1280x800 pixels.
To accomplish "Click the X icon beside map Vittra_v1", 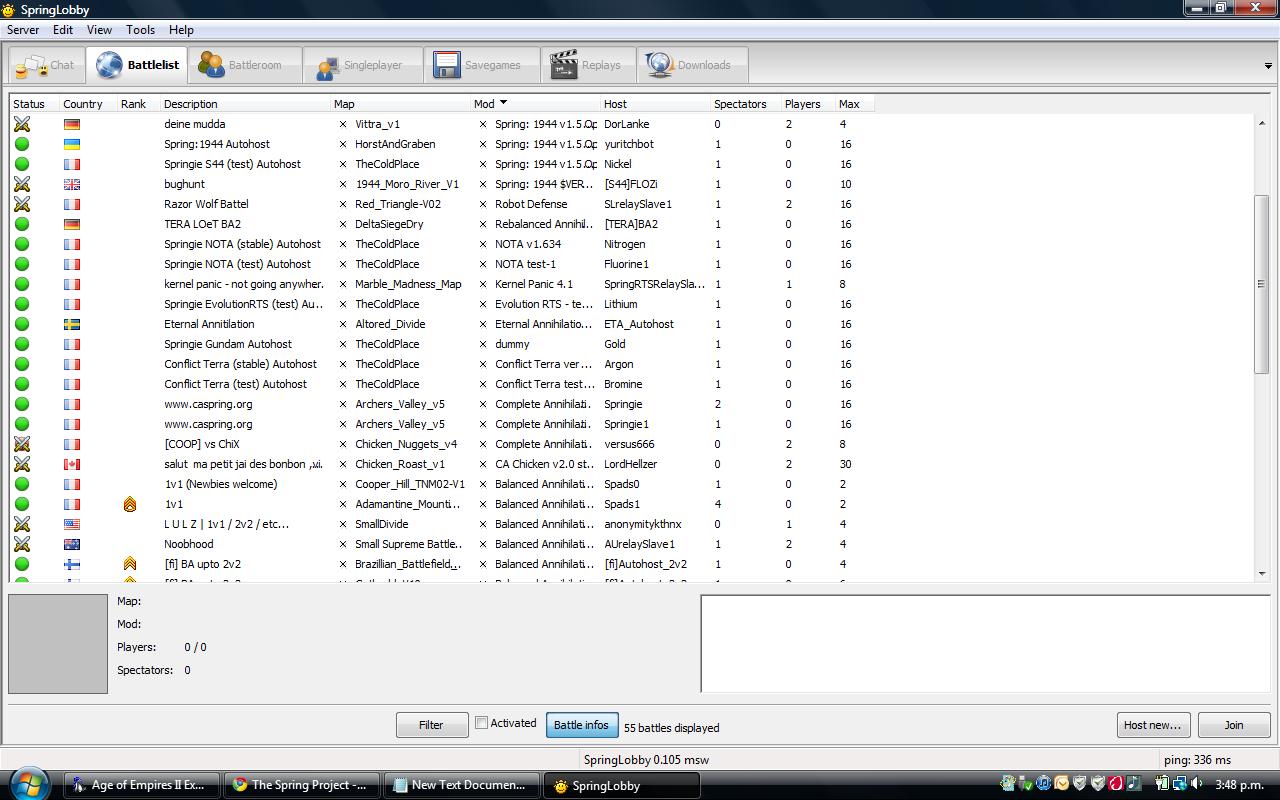I will click(343, 124).
